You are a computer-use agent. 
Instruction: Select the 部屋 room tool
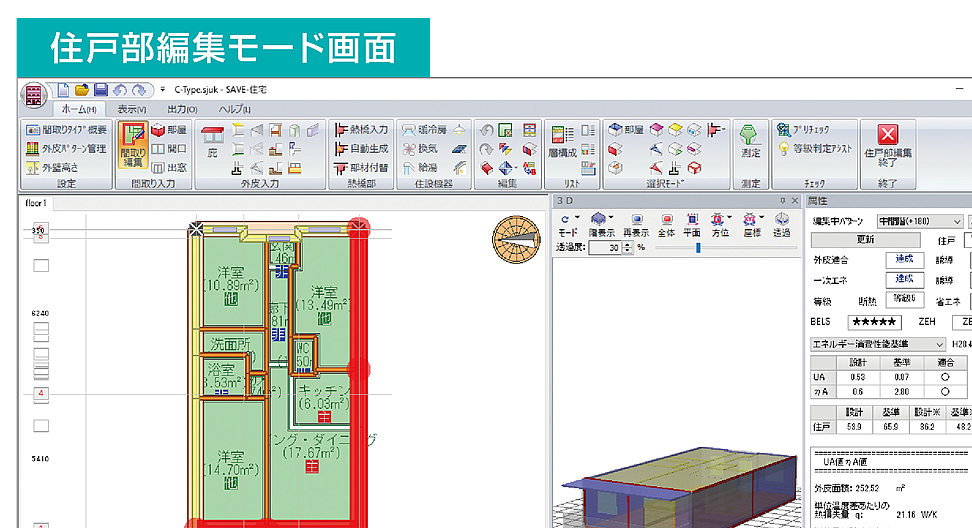pos(168,130)
